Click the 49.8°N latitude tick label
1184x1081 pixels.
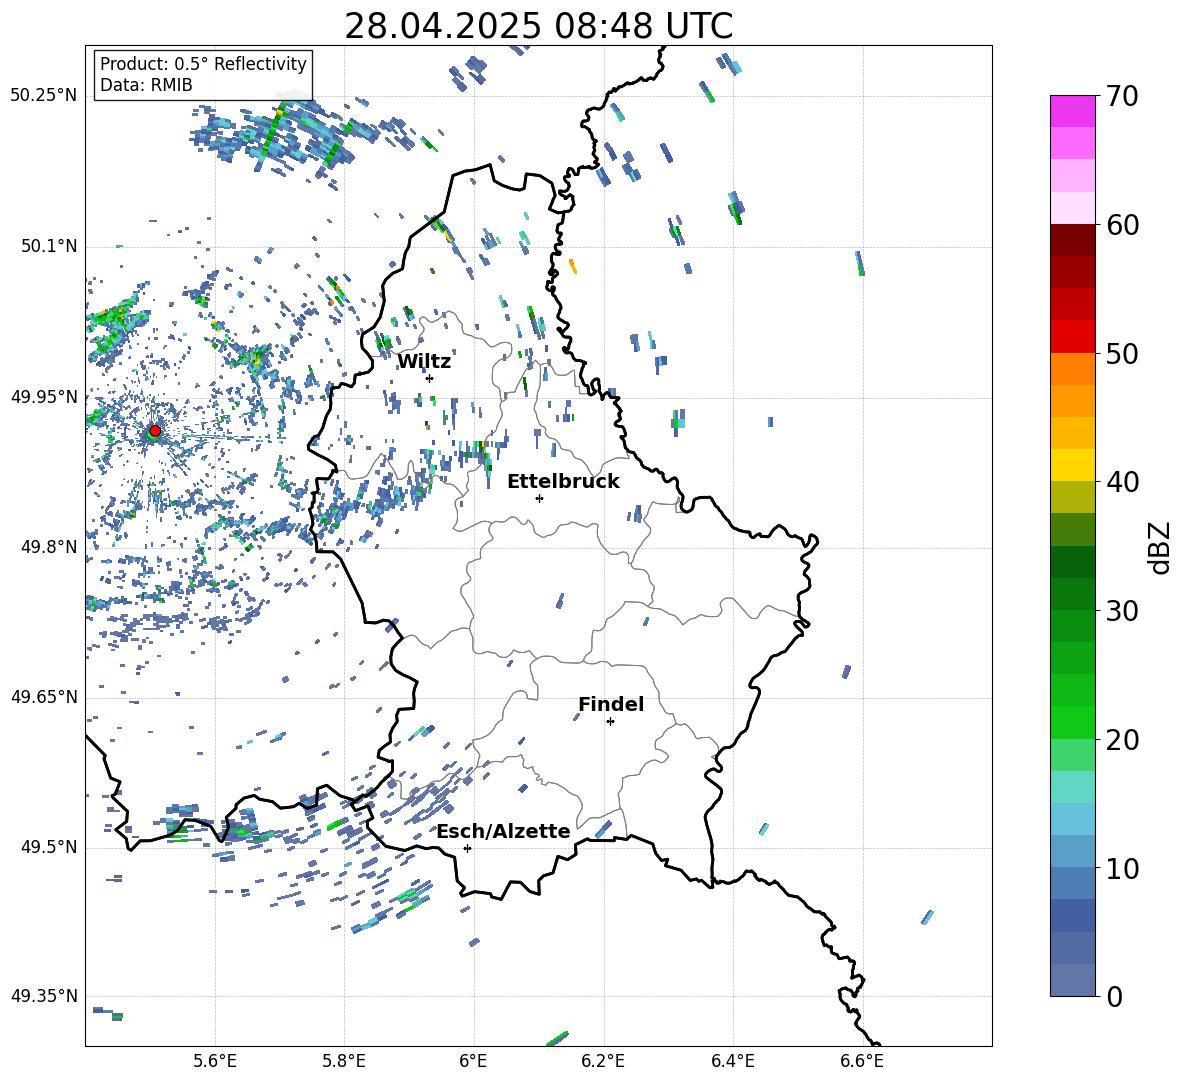(x=49, y=547)
